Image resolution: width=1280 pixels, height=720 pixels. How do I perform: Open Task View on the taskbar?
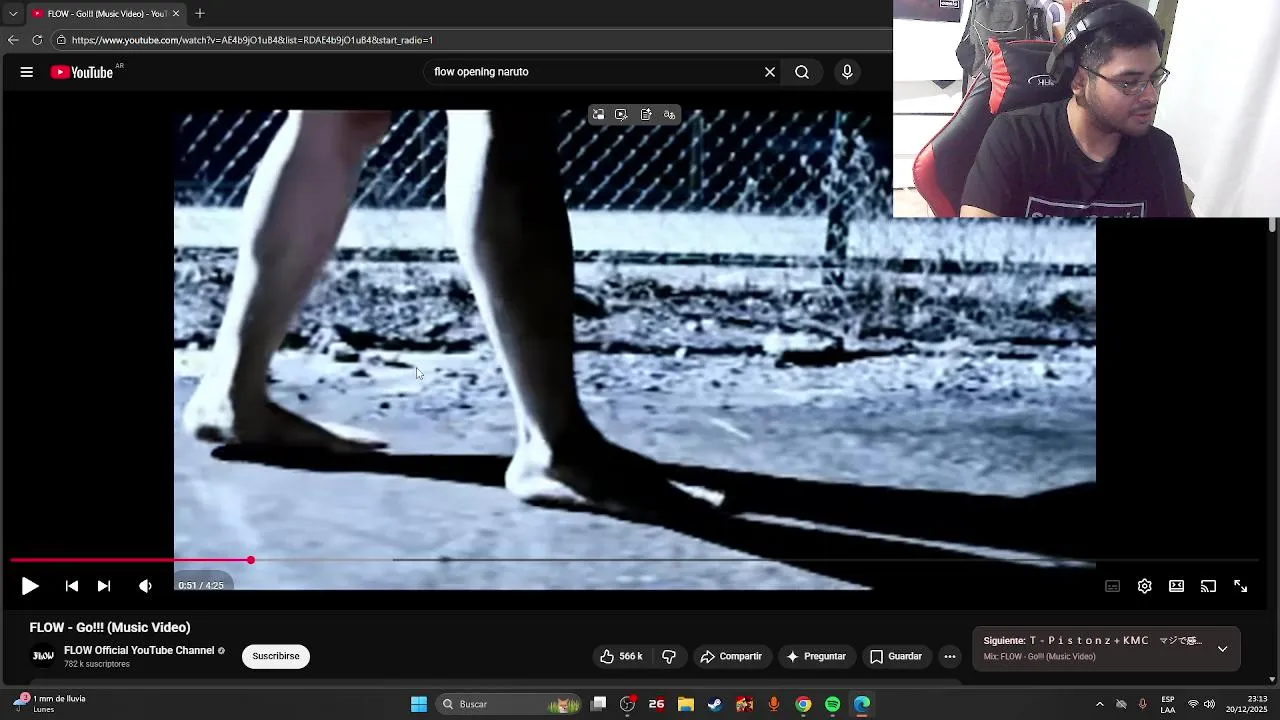click(x=598, y=704)
